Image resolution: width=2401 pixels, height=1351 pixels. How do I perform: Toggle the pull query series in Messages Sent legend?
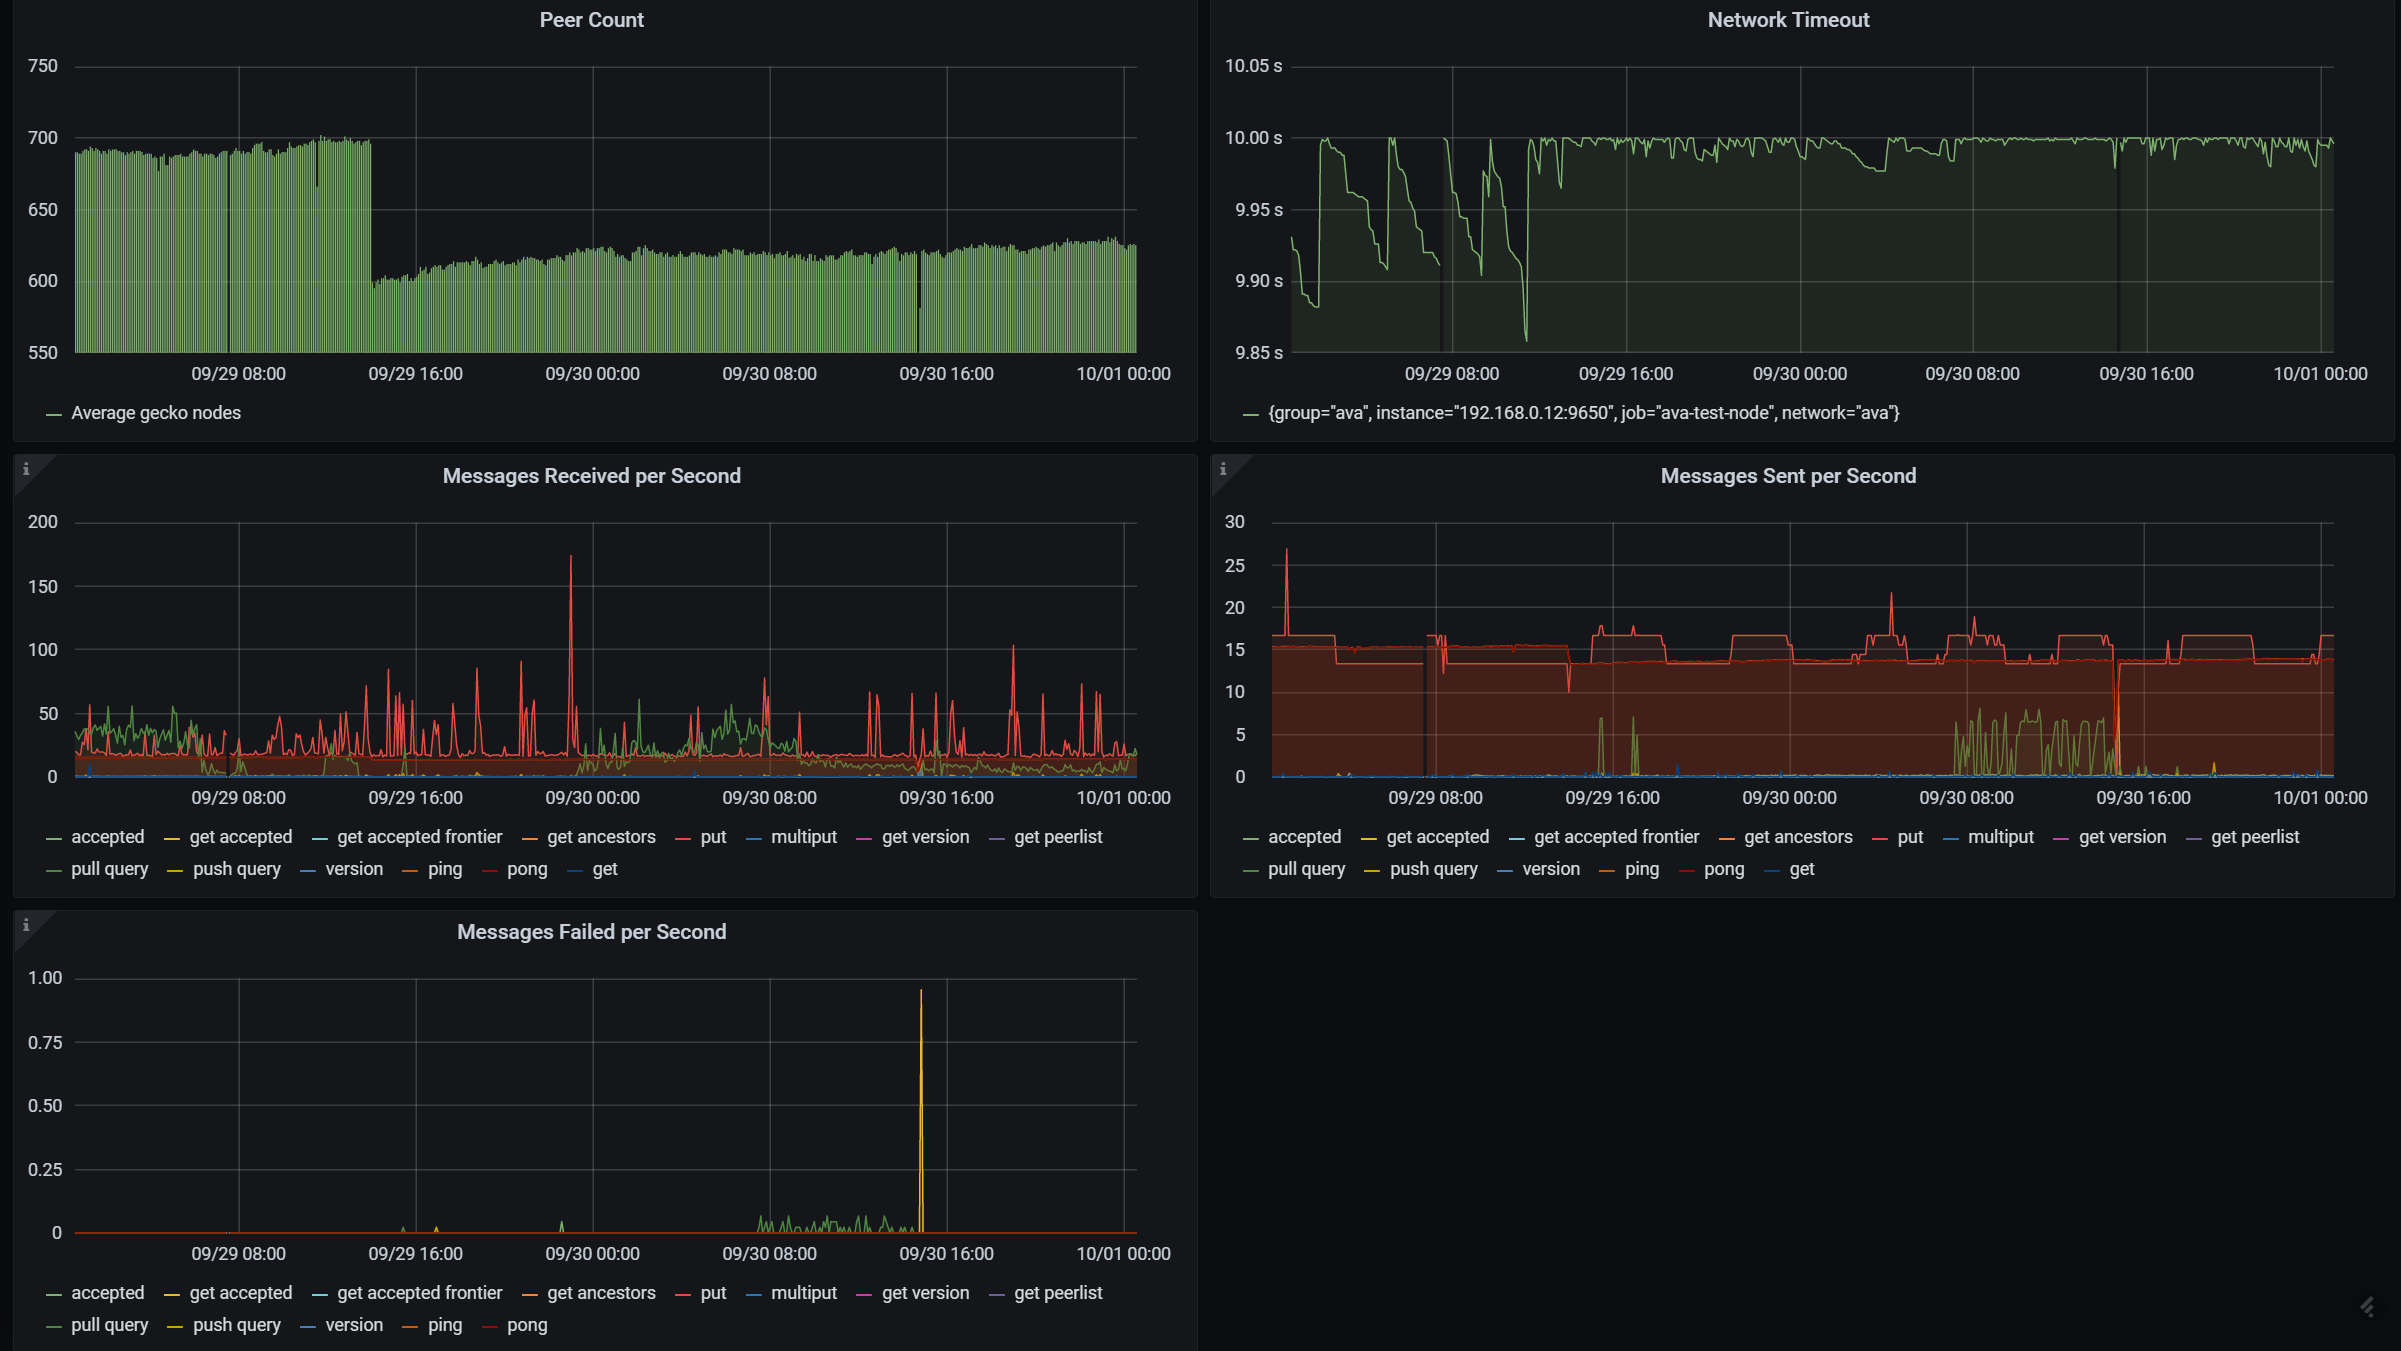point(1305,869)
